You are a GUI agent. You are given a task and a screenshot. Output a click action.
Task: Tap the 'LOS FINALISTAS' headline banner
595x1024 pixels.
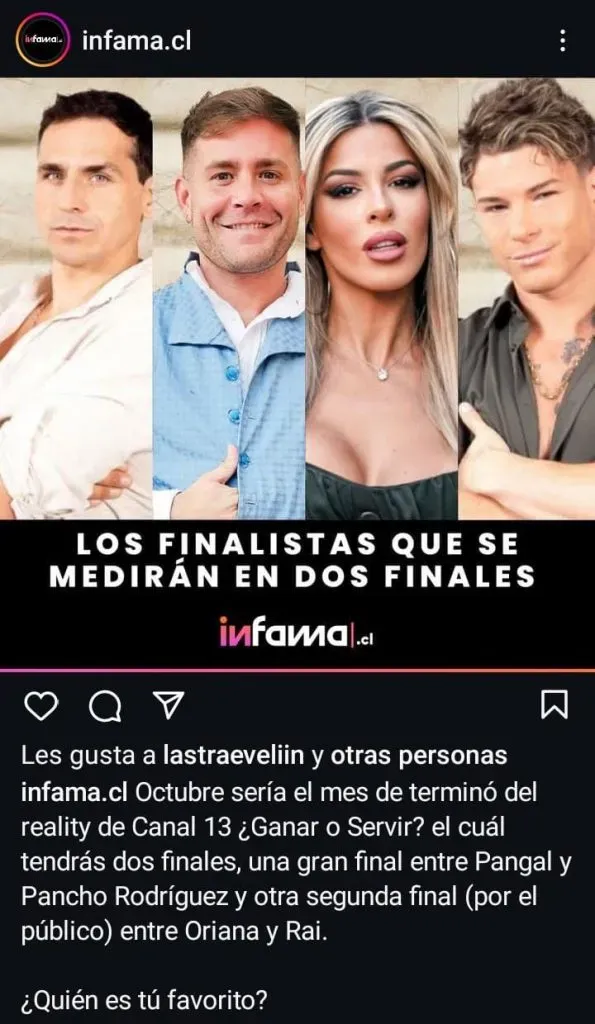pos(297,560)
